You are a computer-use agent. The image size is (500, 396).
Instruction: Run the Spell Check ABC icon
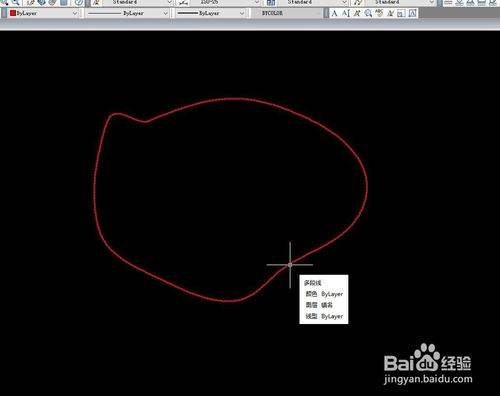click(379, 13)
